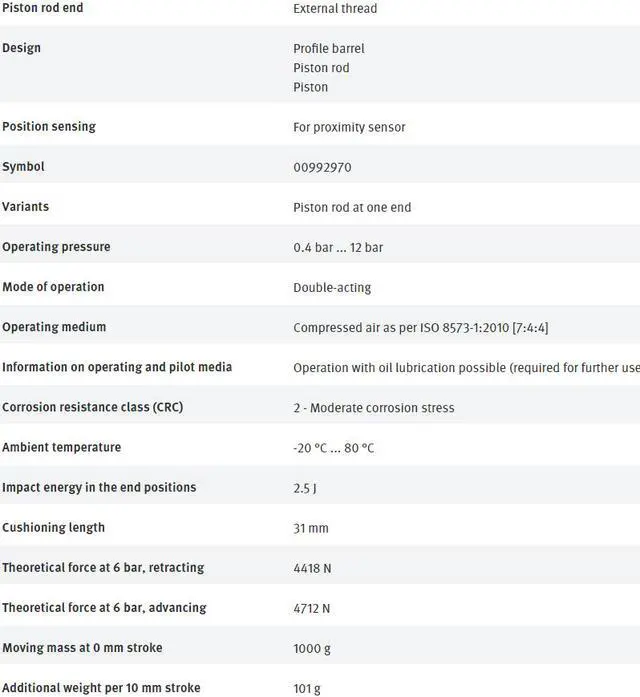Viewport: 640px width, 697px height.
Task: Select the 'External thread' value text
Action: point(335,9)
